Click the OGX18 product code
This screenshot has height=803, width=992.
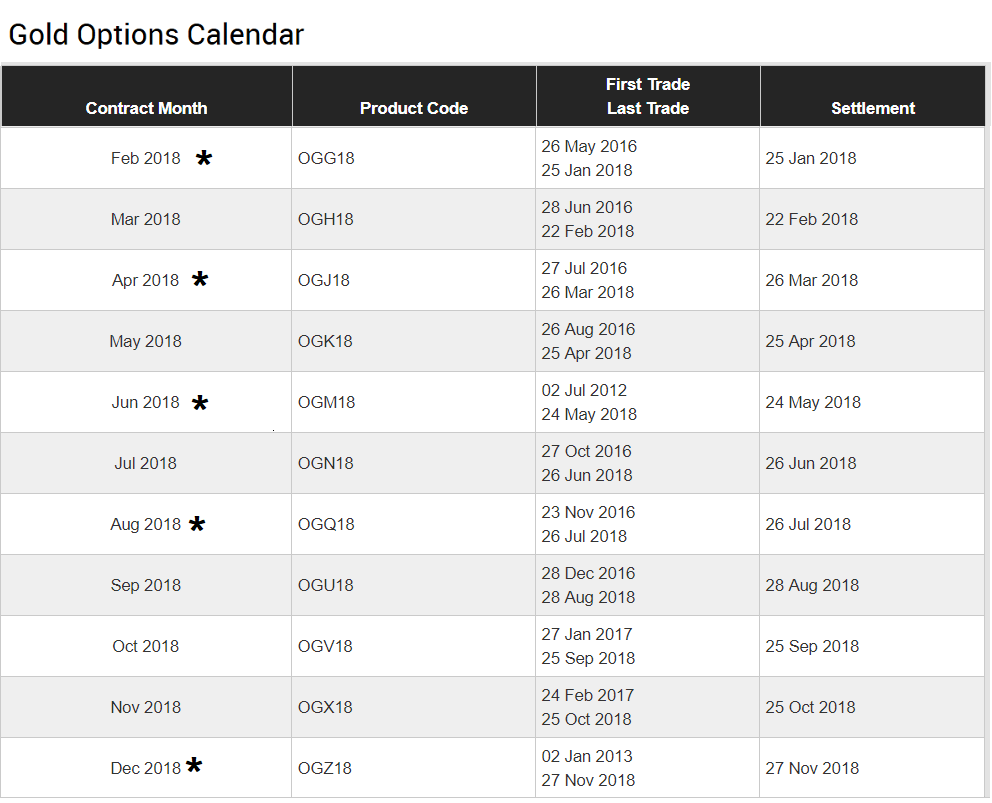click(x=325, y=707)
